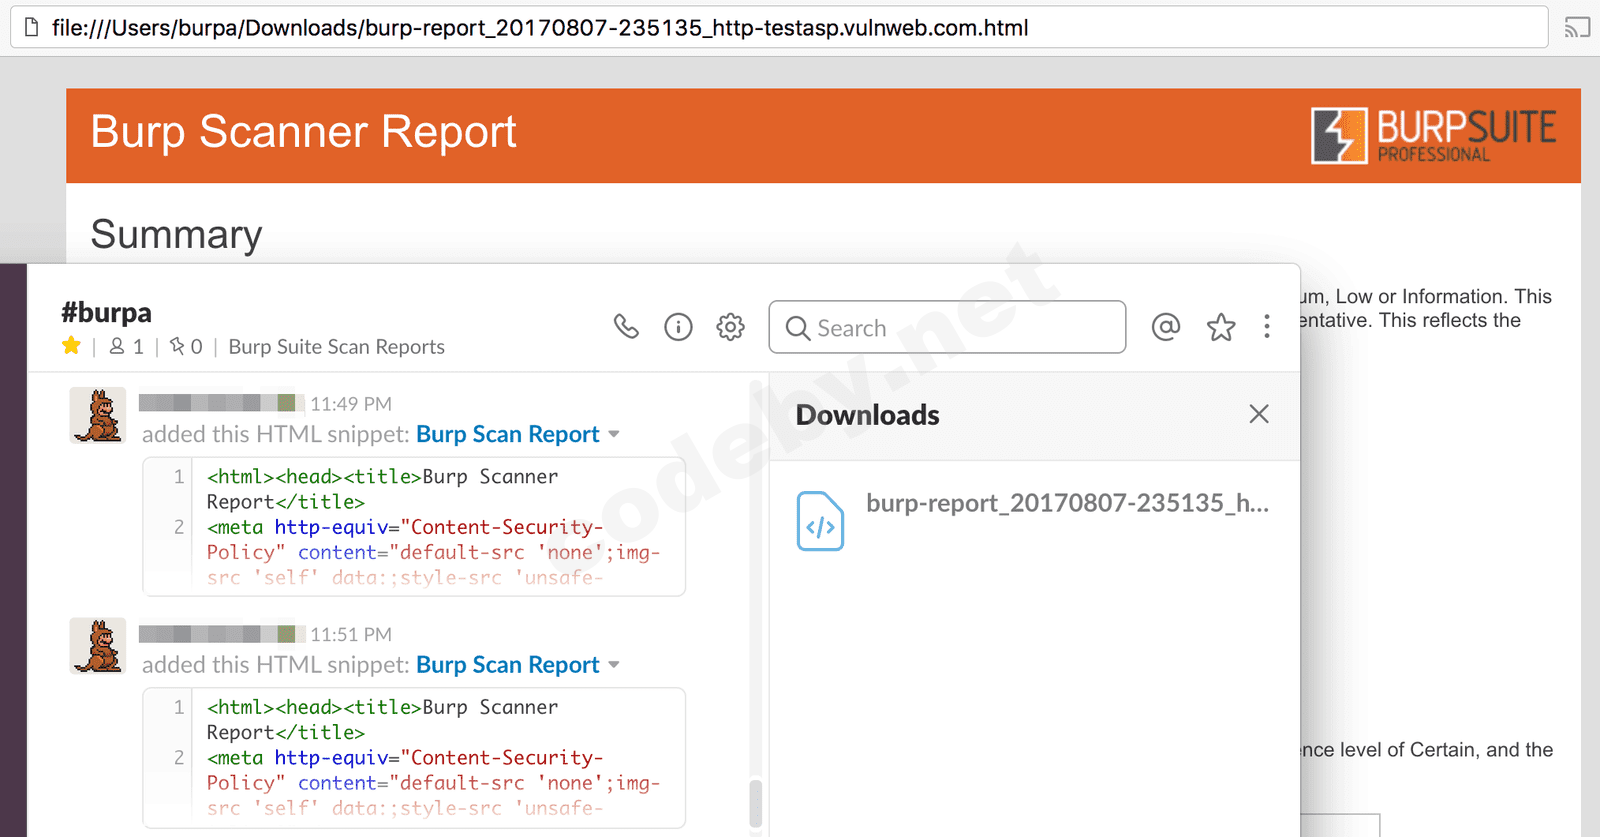The height and width of the screenshot is (837, 1600).
Task: Open the 11:49 PM Burp Scan Report link
Action: pyautogui.click(x=508, y=434)
